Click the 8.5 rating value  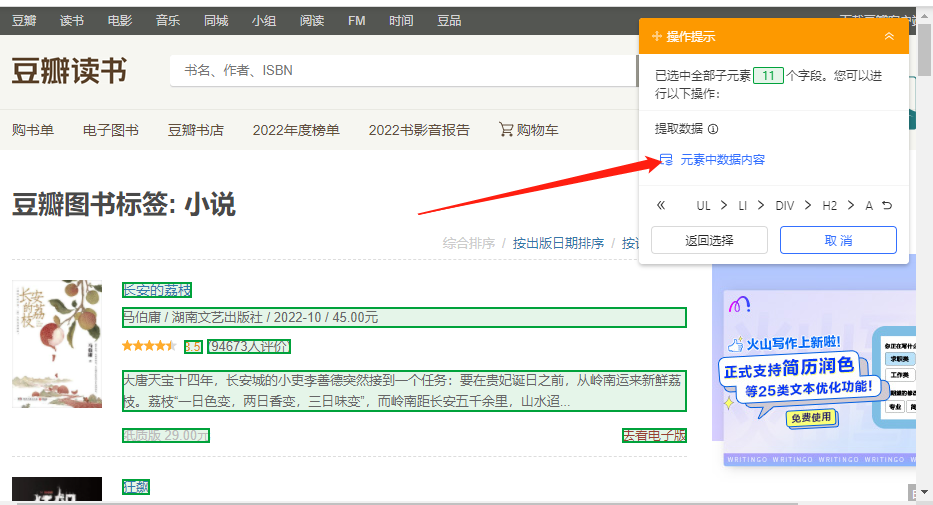coord(193,347)
